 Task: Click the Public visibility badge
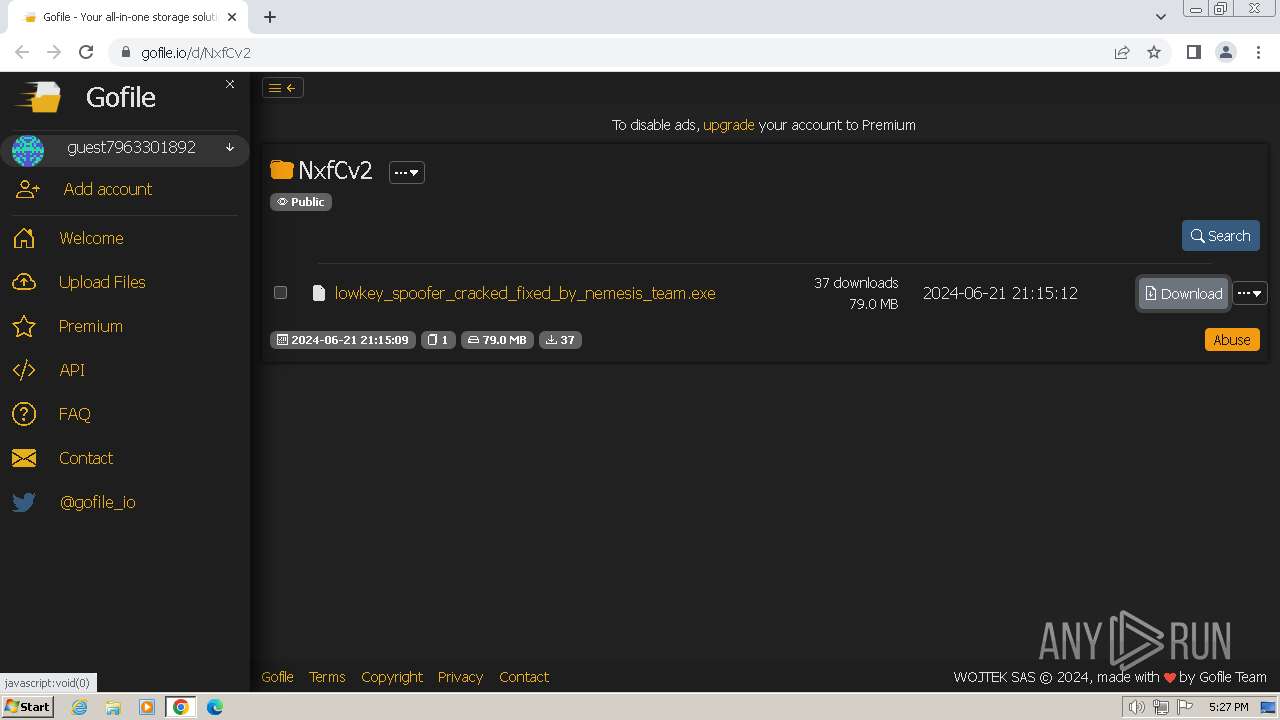click(x=301, y=202)
